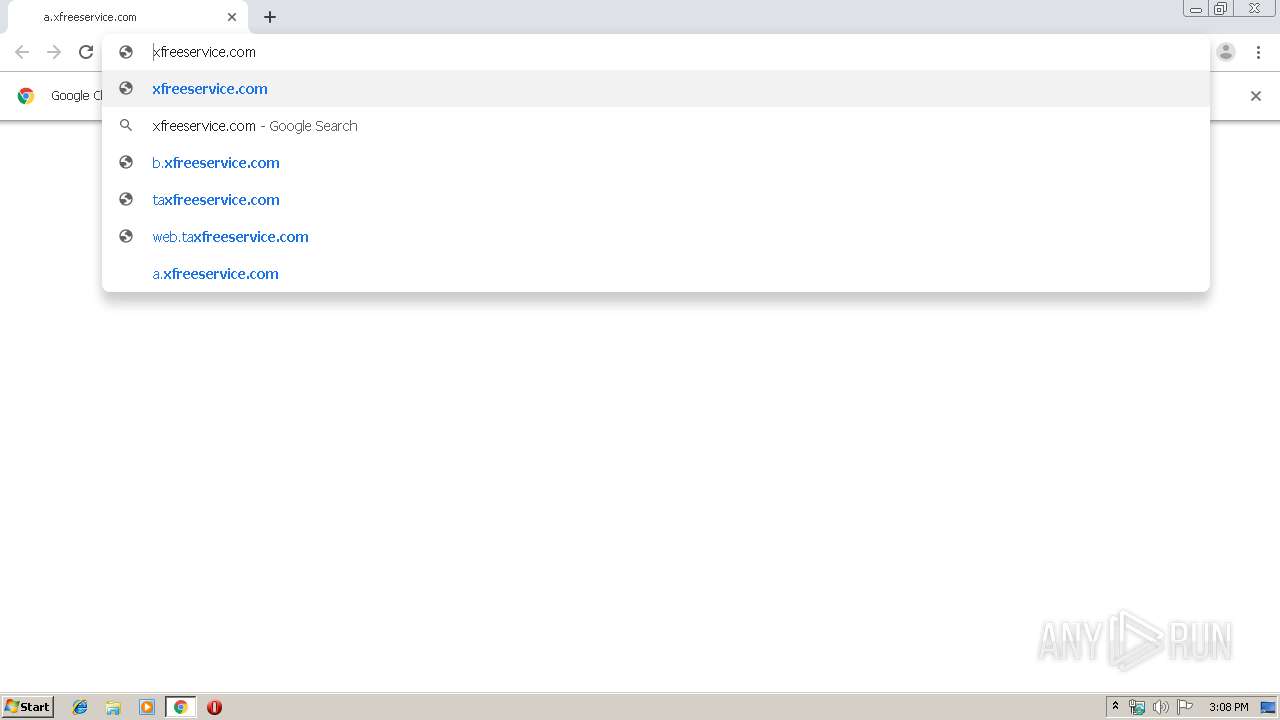This screenshot has height=720, width=1280.
Task: Click the 3:08 PM clock
Action: coord(1228,707)
